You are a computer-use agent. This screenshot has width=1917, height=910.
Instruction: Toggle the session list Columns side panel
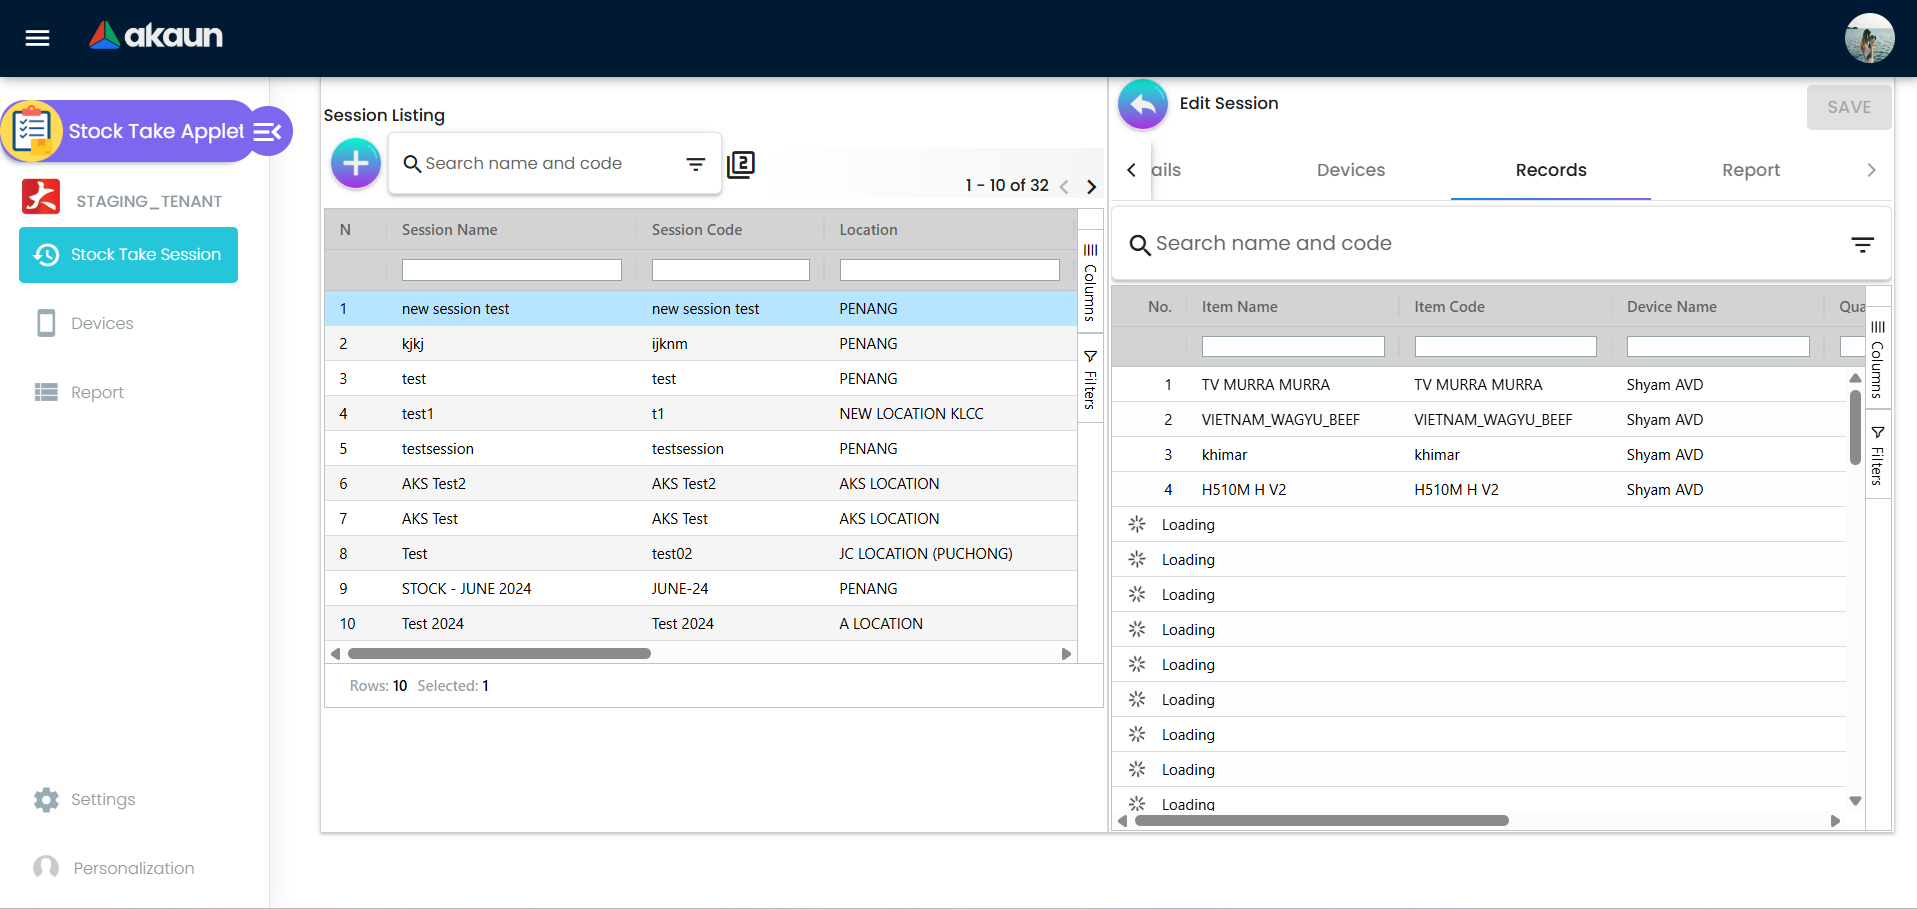pyautogui.click(x=1090, y=282)
